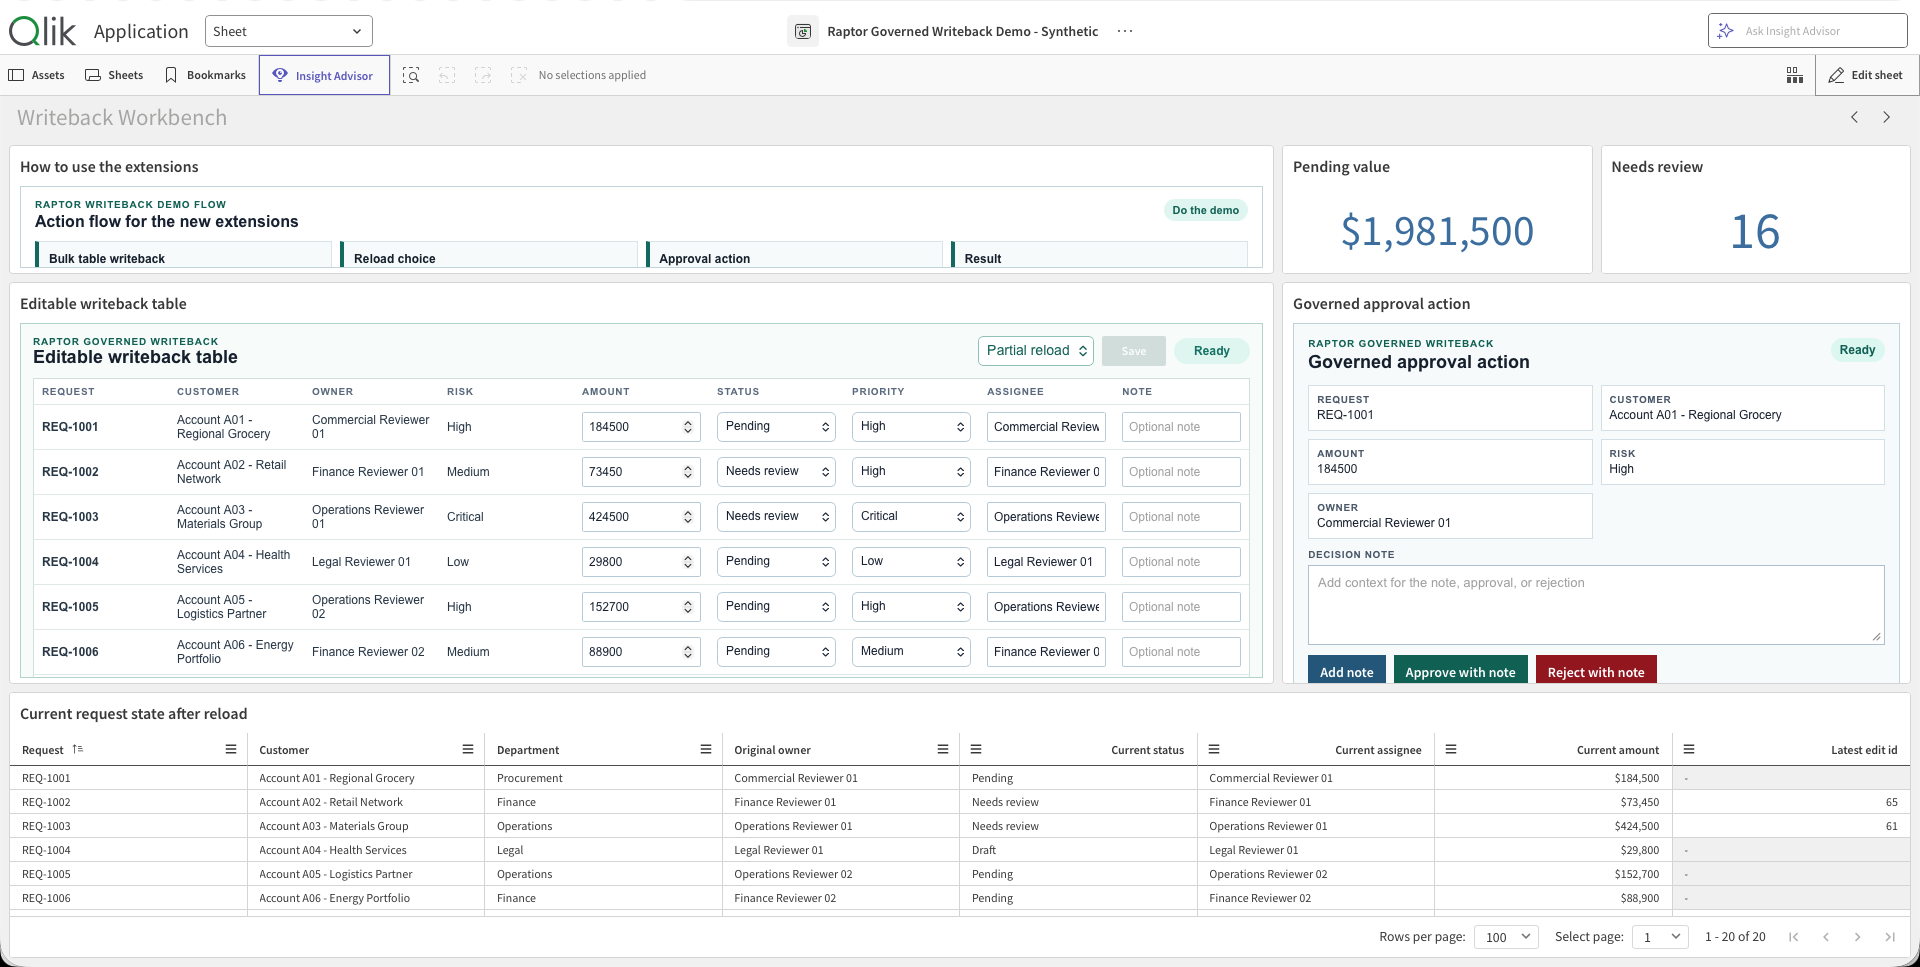Click Approve with note button

(x=1460, y=671)
